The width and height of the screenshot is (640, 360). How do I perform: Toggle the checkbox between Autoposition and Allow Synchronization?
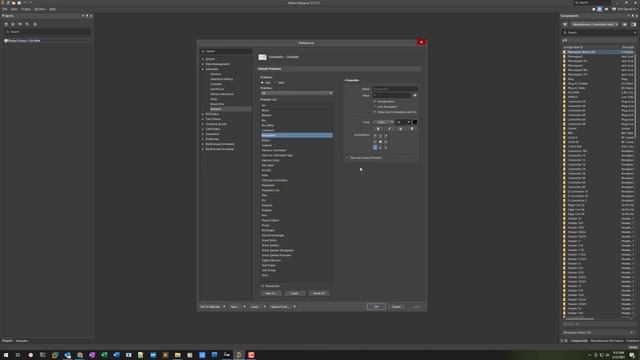click(375, 107)
